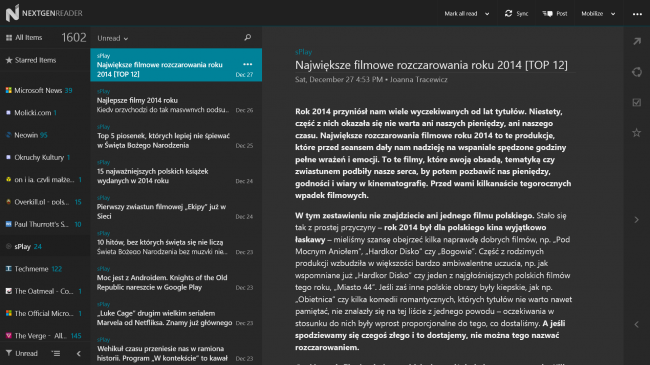Expand the Mobilize dropdown arrow

point(613,14)
